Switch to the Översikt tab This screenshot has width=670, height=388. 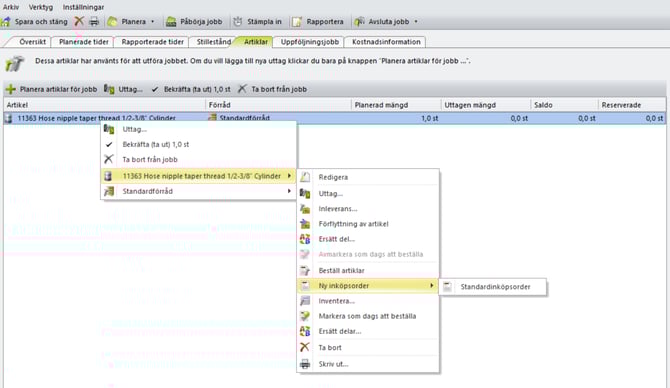(32, 41)
